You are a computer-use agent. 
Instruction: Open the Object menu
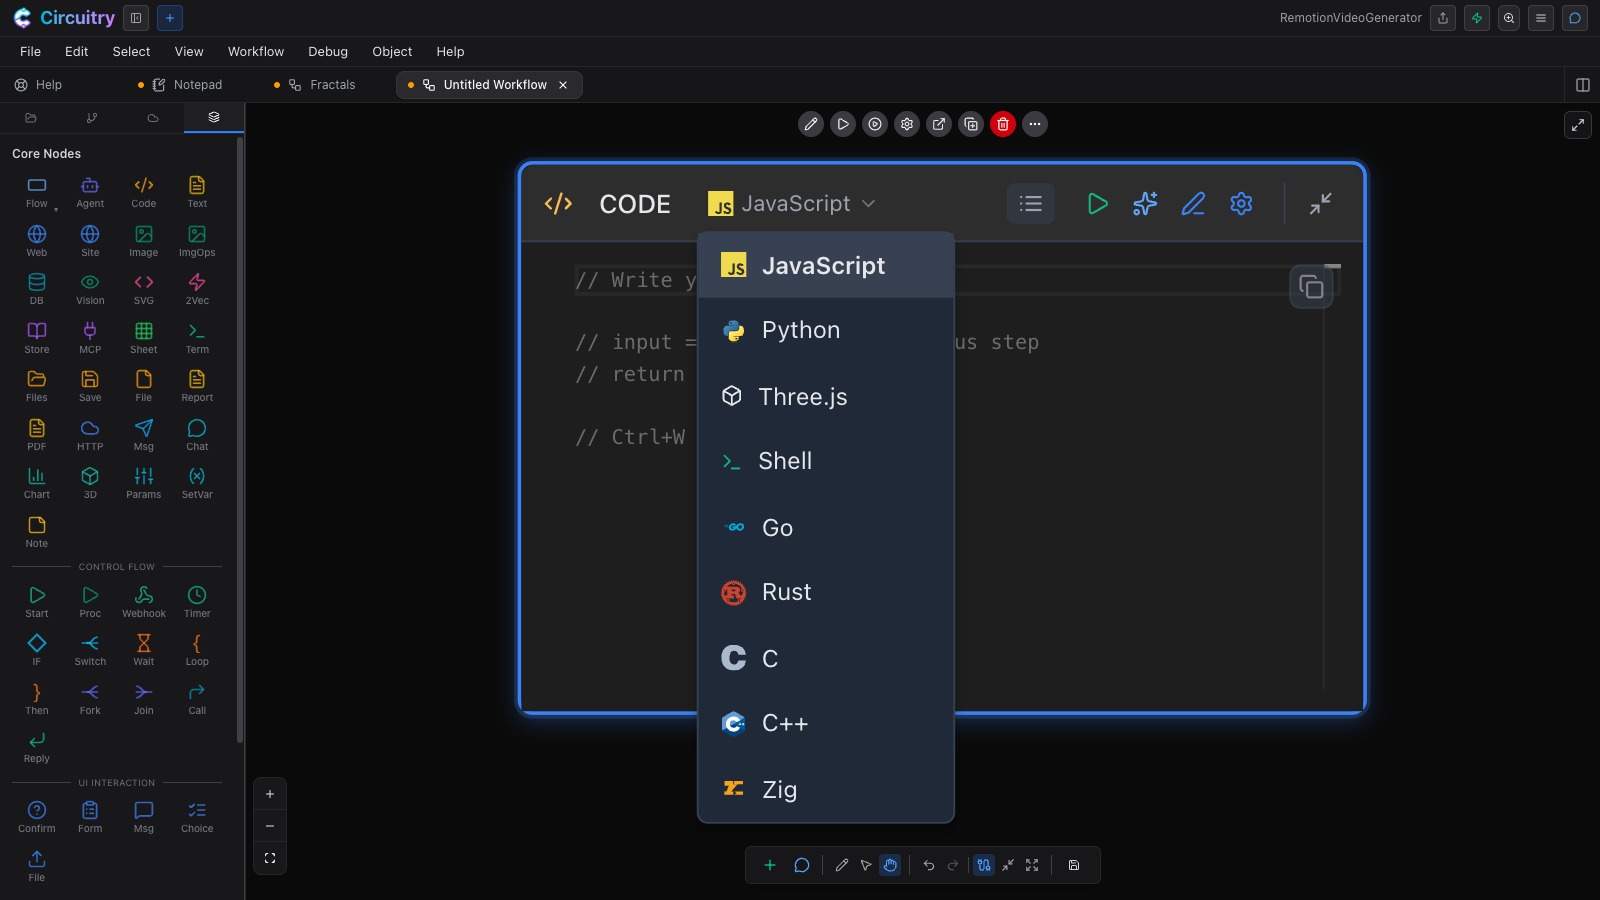point(392,52)
